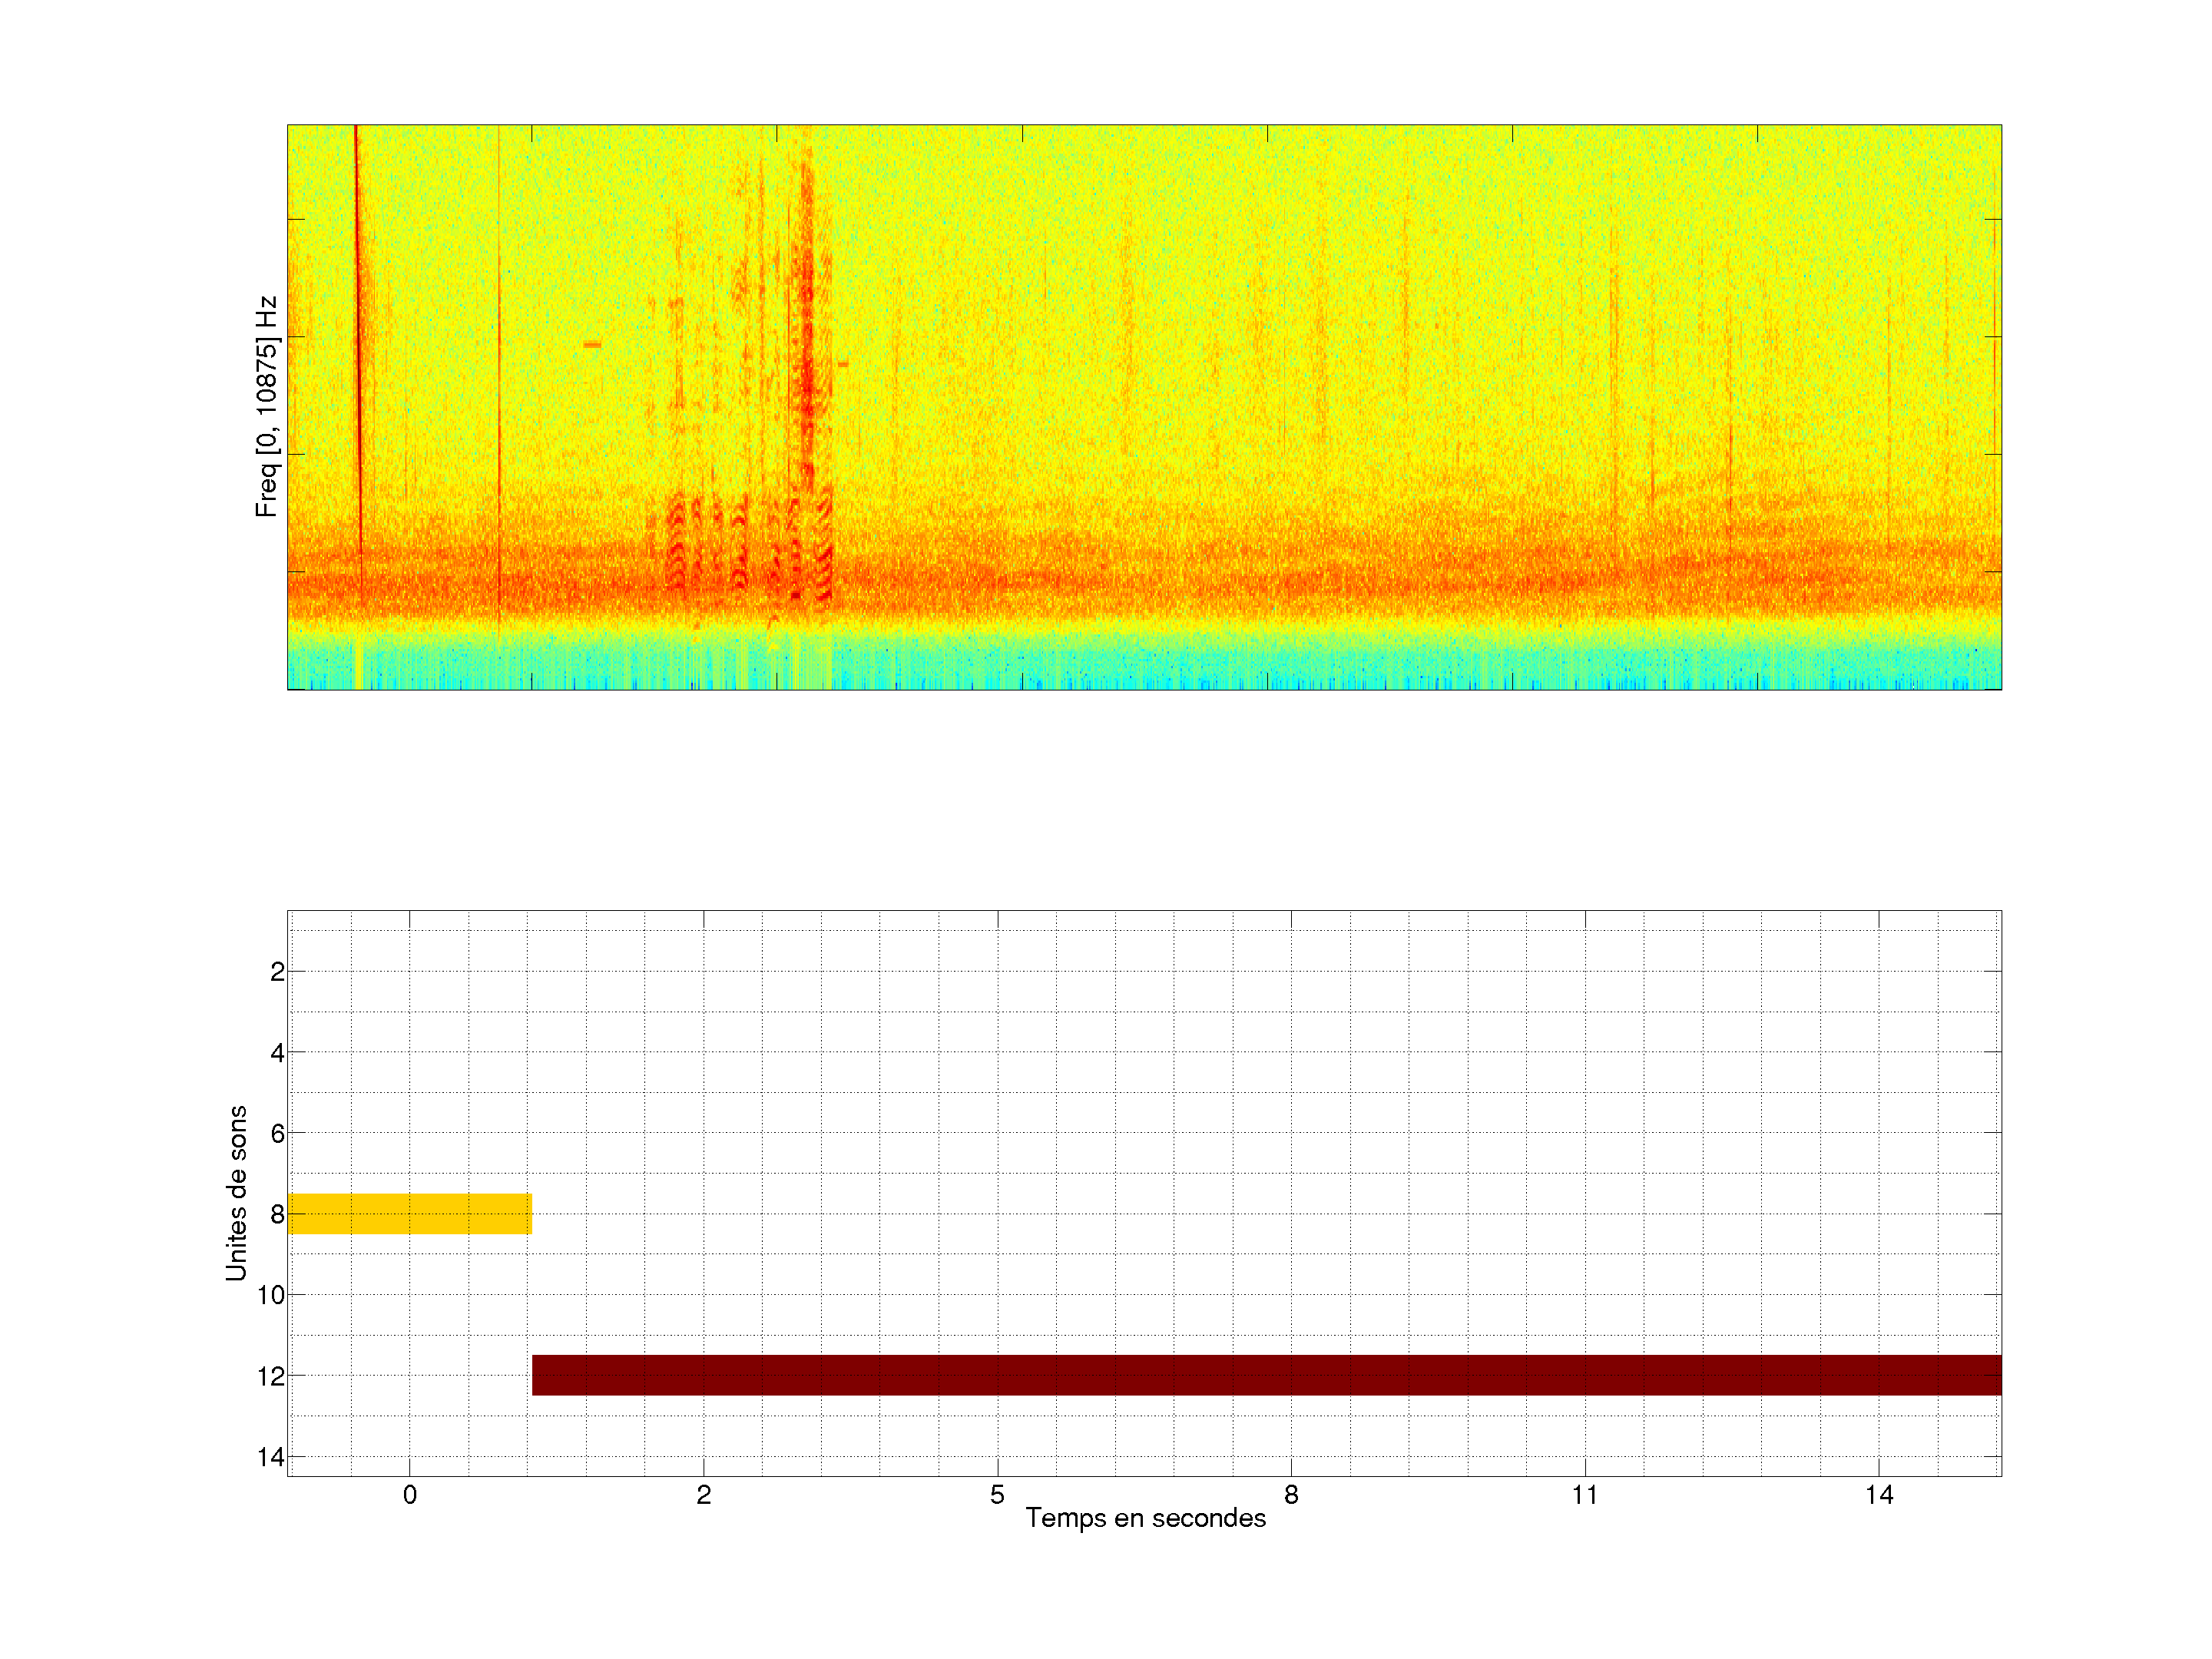The height and width of the screenshot is (1659, 2212).
Task: Click x-axis tick label 5
Action: coord(997,1495)
